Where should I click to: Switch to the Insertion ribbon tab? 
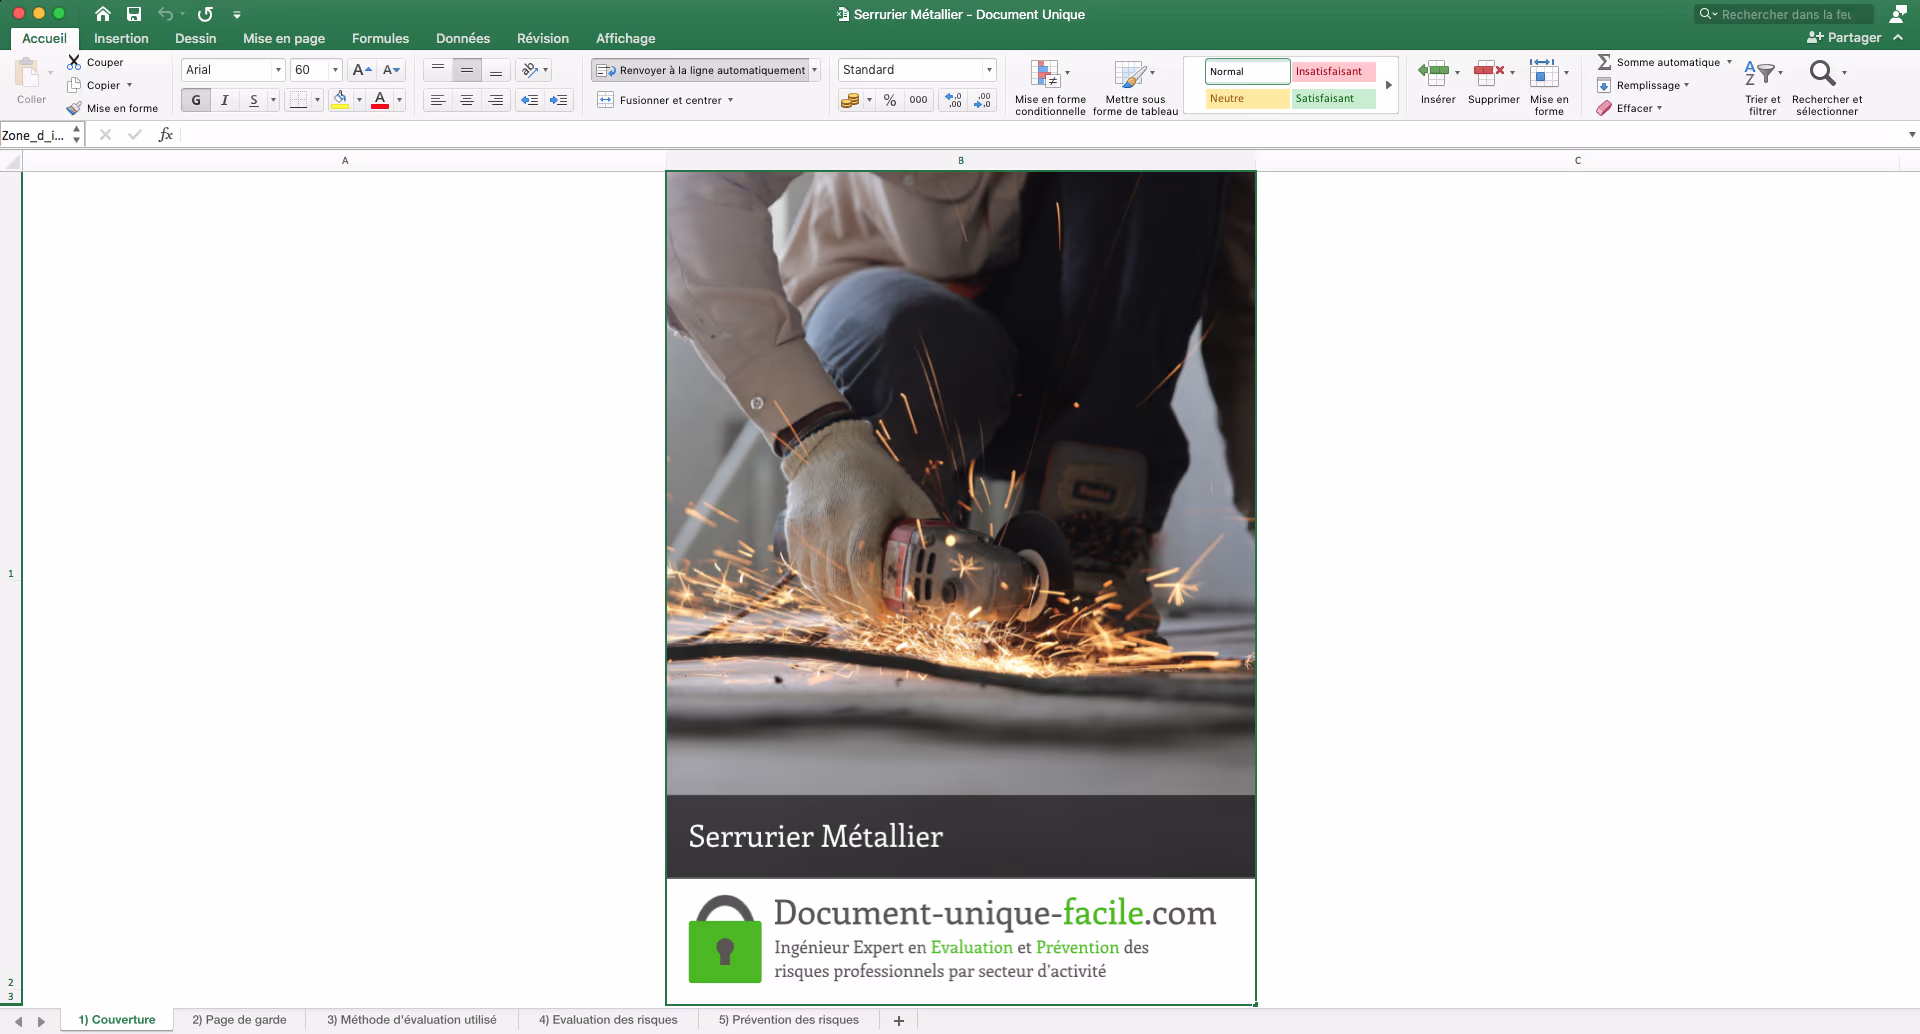pos(121,38)
